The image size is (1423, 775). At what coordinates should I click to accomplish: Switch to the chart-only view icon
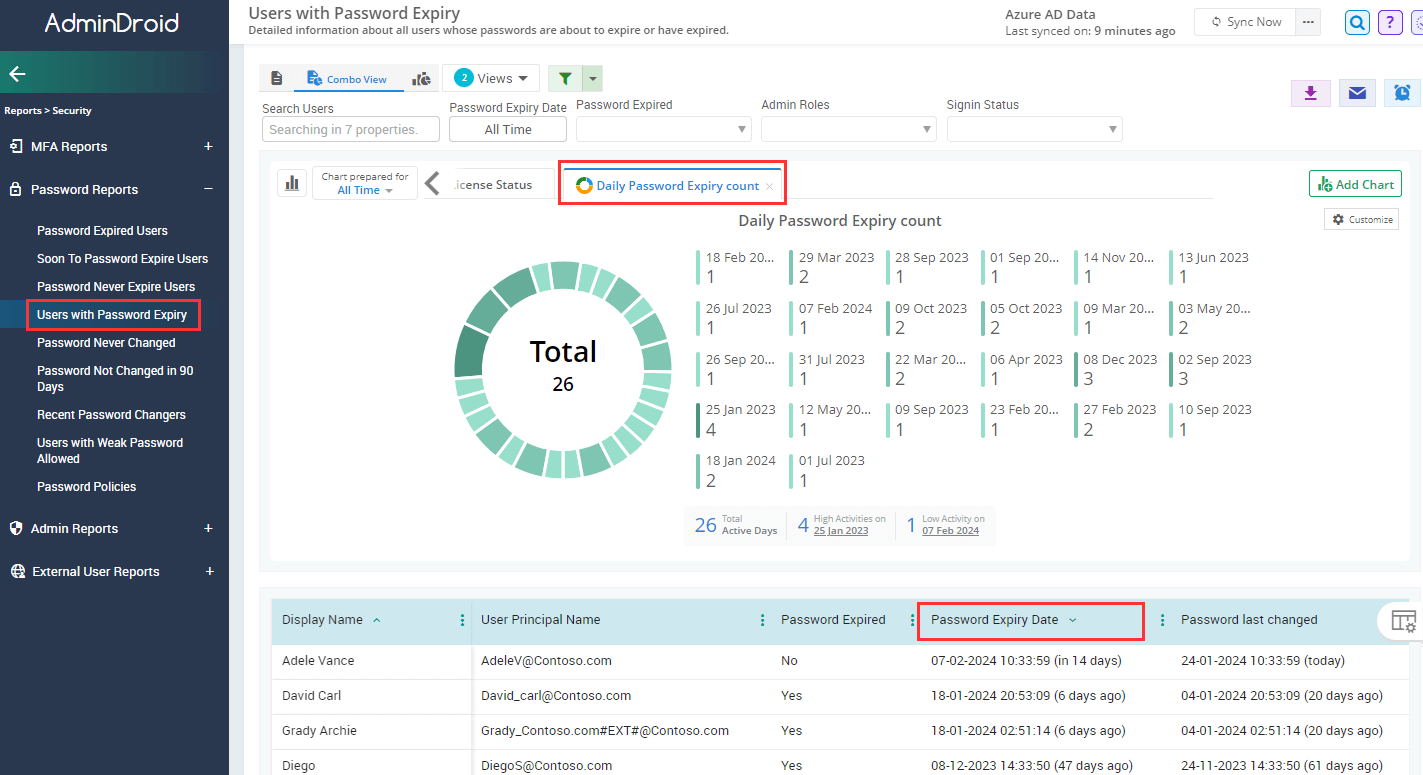click(422, 79)
